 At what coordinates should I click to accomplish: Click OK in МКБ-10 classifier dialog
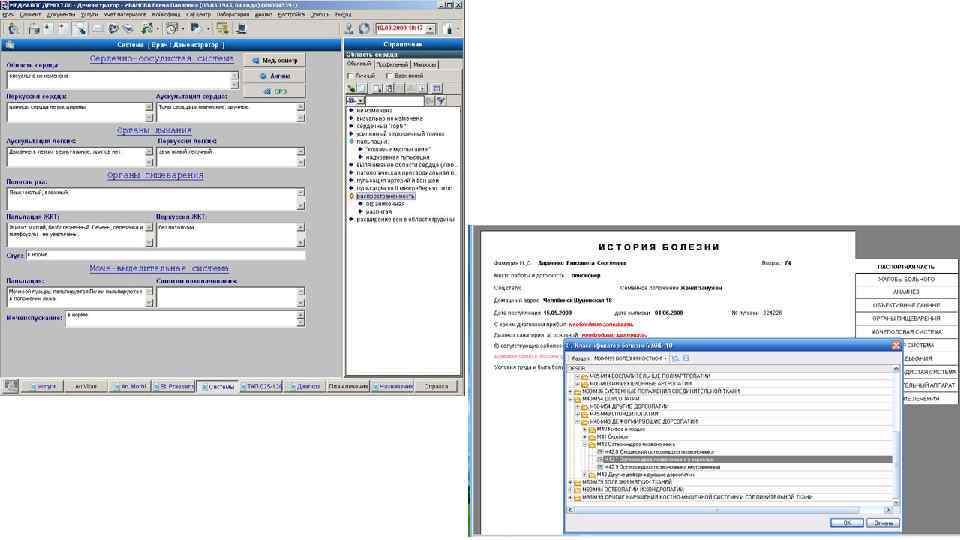click(x=847, y=522)
